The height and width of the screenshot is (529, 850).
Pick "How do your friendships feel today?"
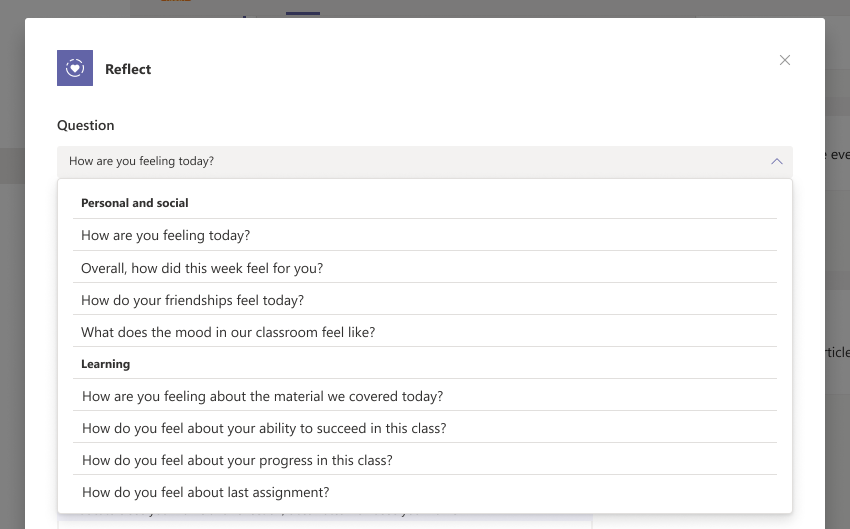click(192, 300)
